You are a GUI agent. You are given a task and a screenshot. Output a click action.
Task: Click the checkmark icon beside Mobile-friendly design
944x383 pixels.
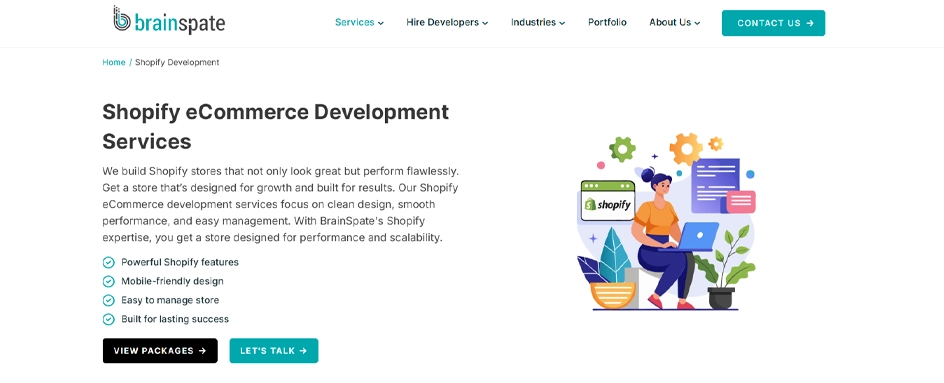108,281
